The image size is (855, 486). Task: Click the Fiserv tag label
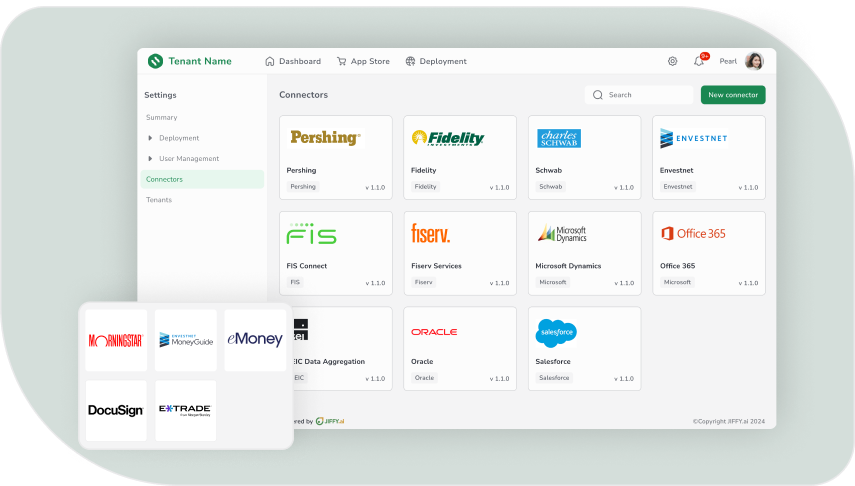(423, 282)
